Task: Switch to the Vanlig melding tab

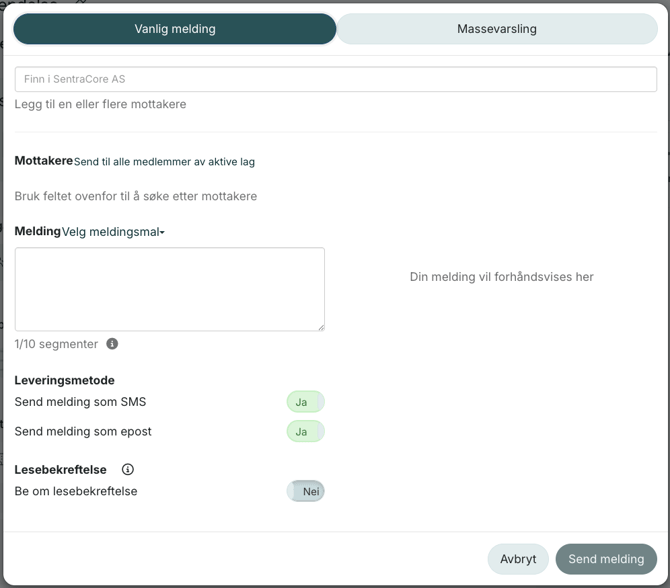Action: click(175, 29)
